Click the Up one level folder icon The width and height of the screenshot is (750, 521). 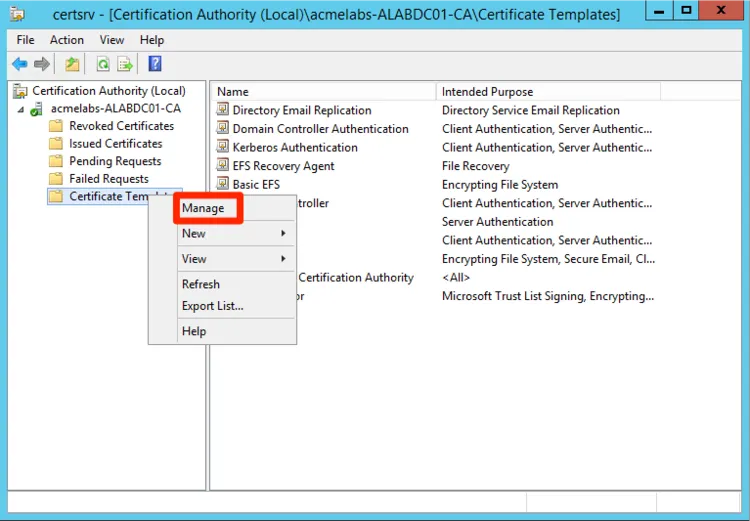72,64
